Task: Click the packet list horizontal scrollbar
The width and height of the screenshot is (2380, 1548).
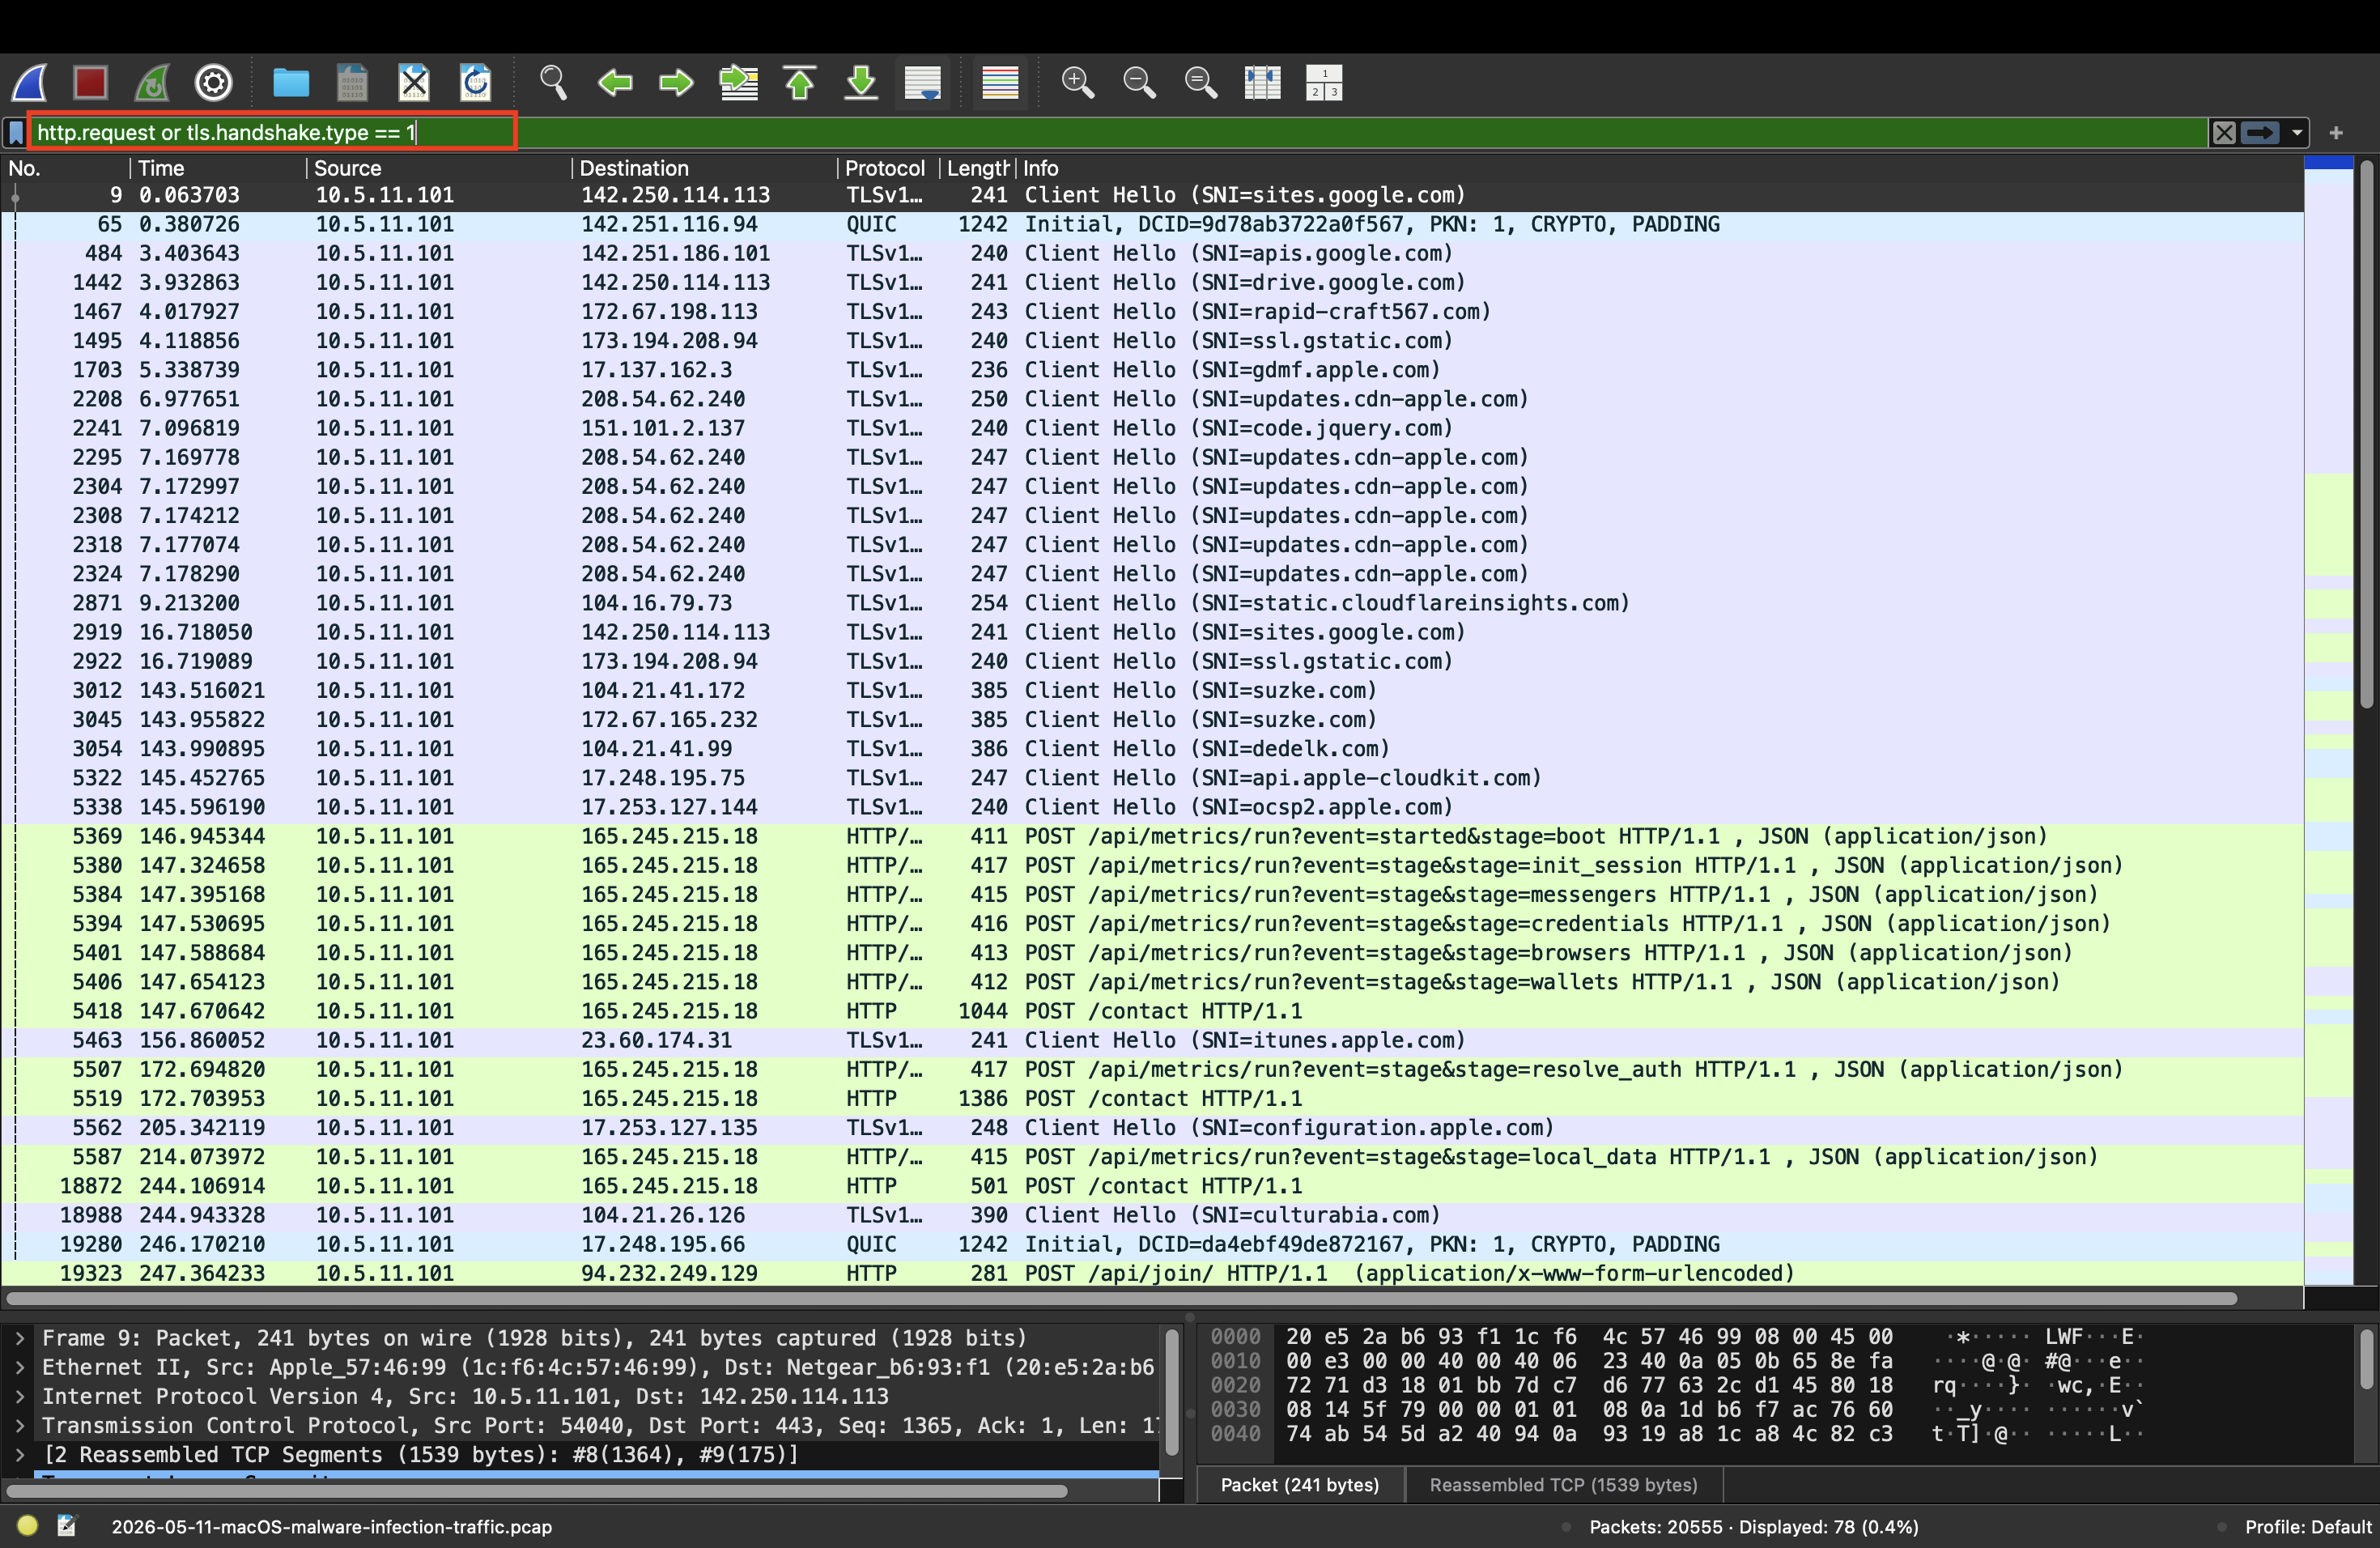Action: [1120, 1298]
